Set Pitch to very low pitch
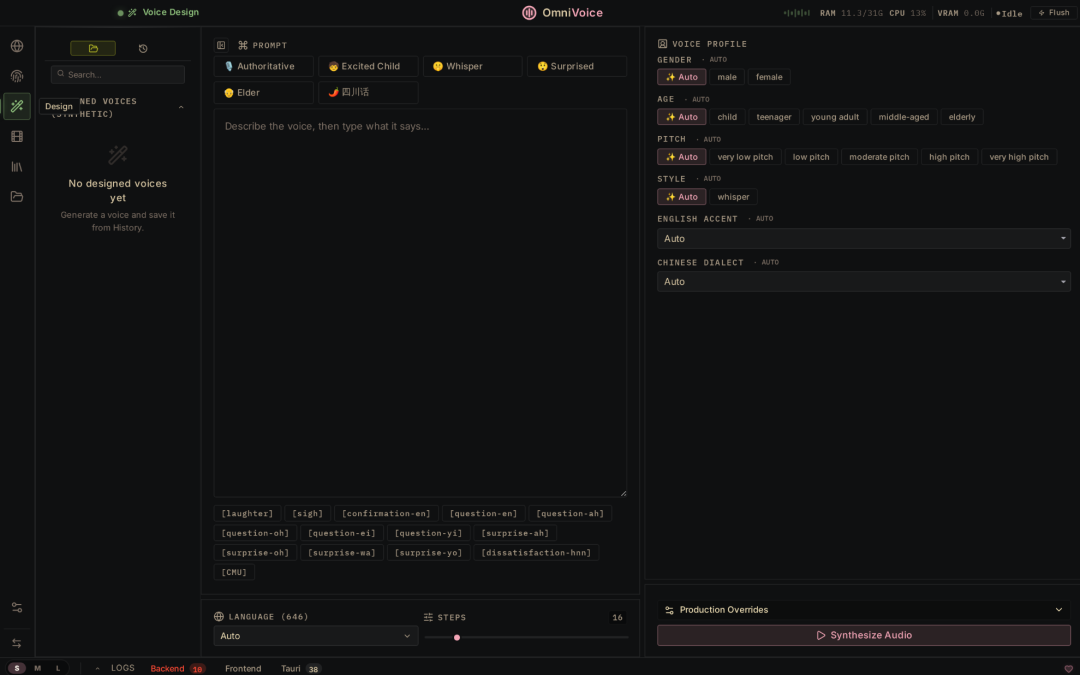1080x675 pixels. point(745,157)
